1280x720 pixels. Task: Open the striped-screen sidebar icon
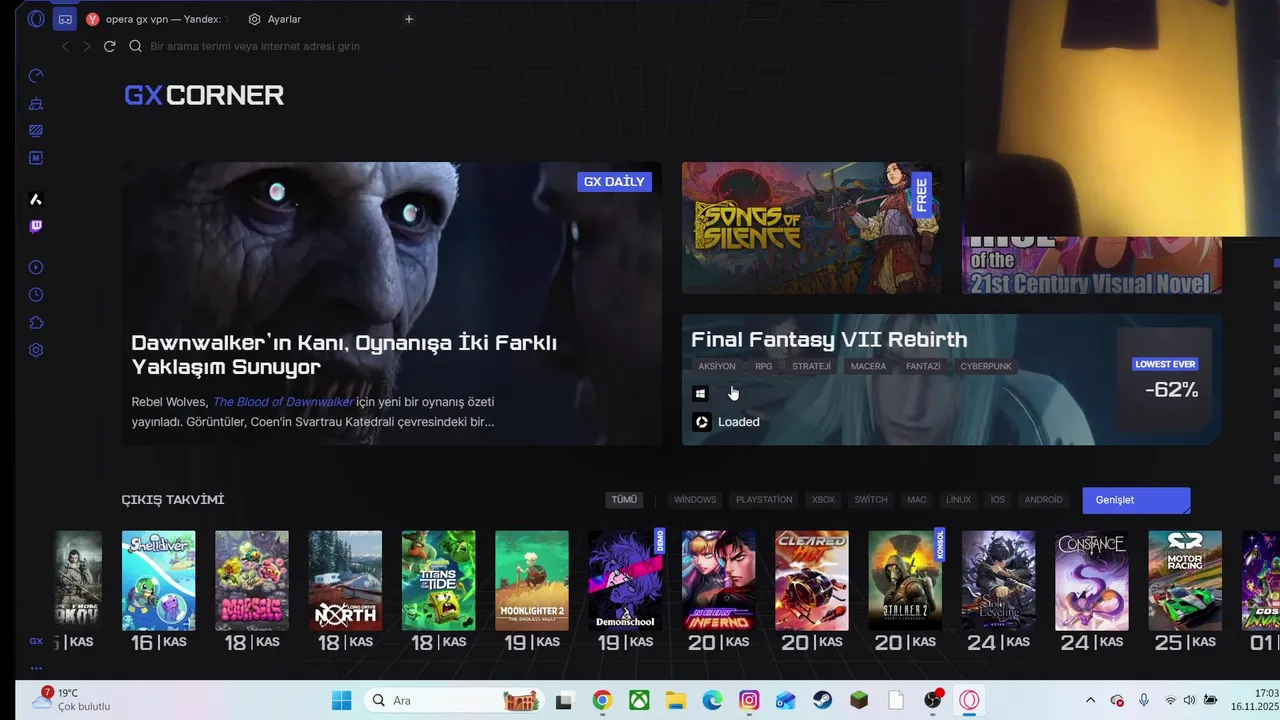pos(36,130)
